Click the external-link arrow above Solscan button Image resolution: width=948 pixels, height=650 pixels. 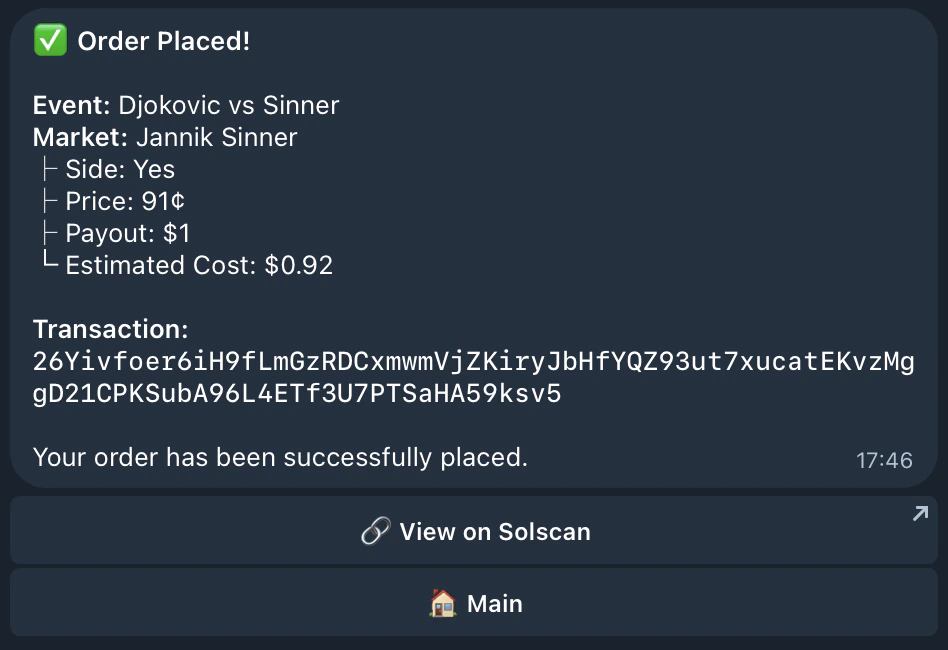coord(919,512)
